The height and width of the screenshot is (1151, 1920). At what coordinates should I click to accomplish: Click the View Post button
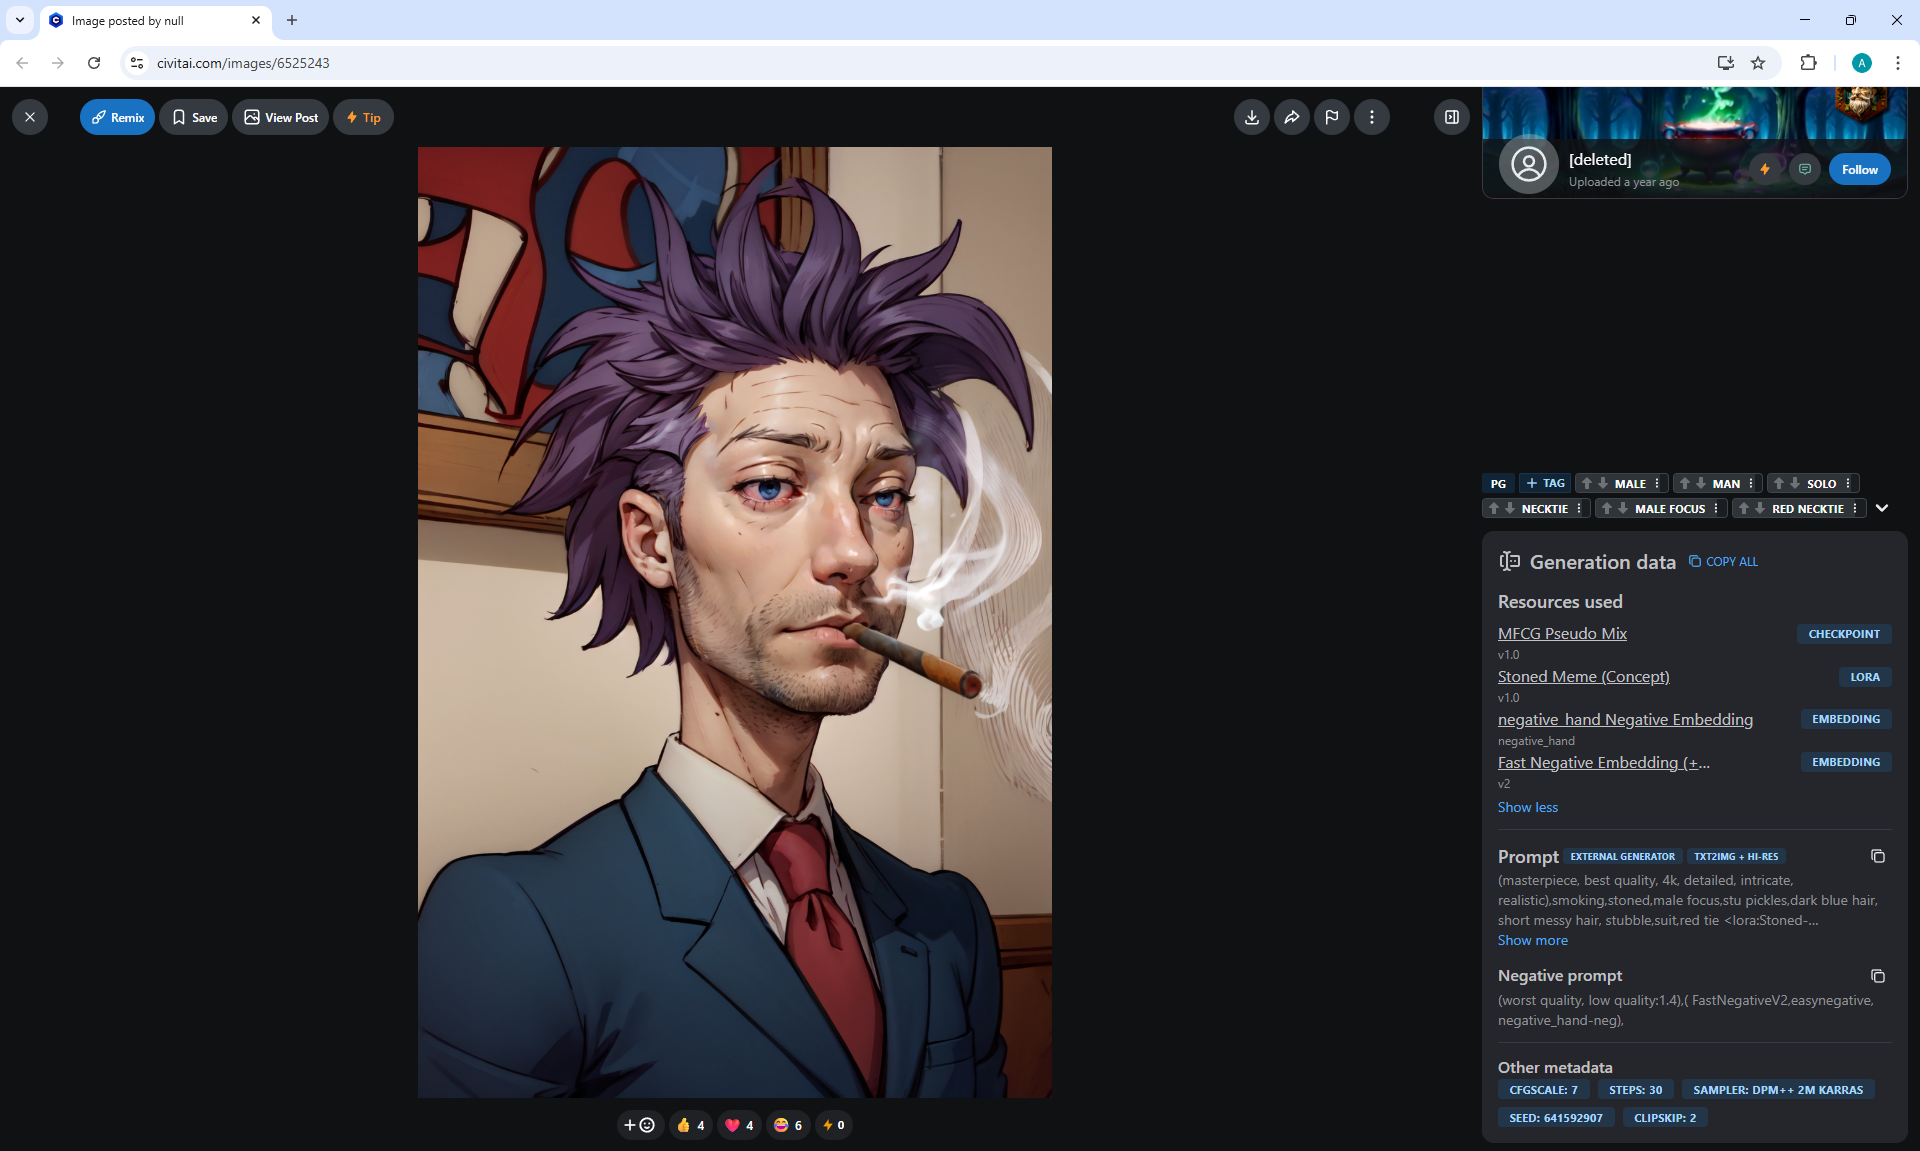pos(281,118)
